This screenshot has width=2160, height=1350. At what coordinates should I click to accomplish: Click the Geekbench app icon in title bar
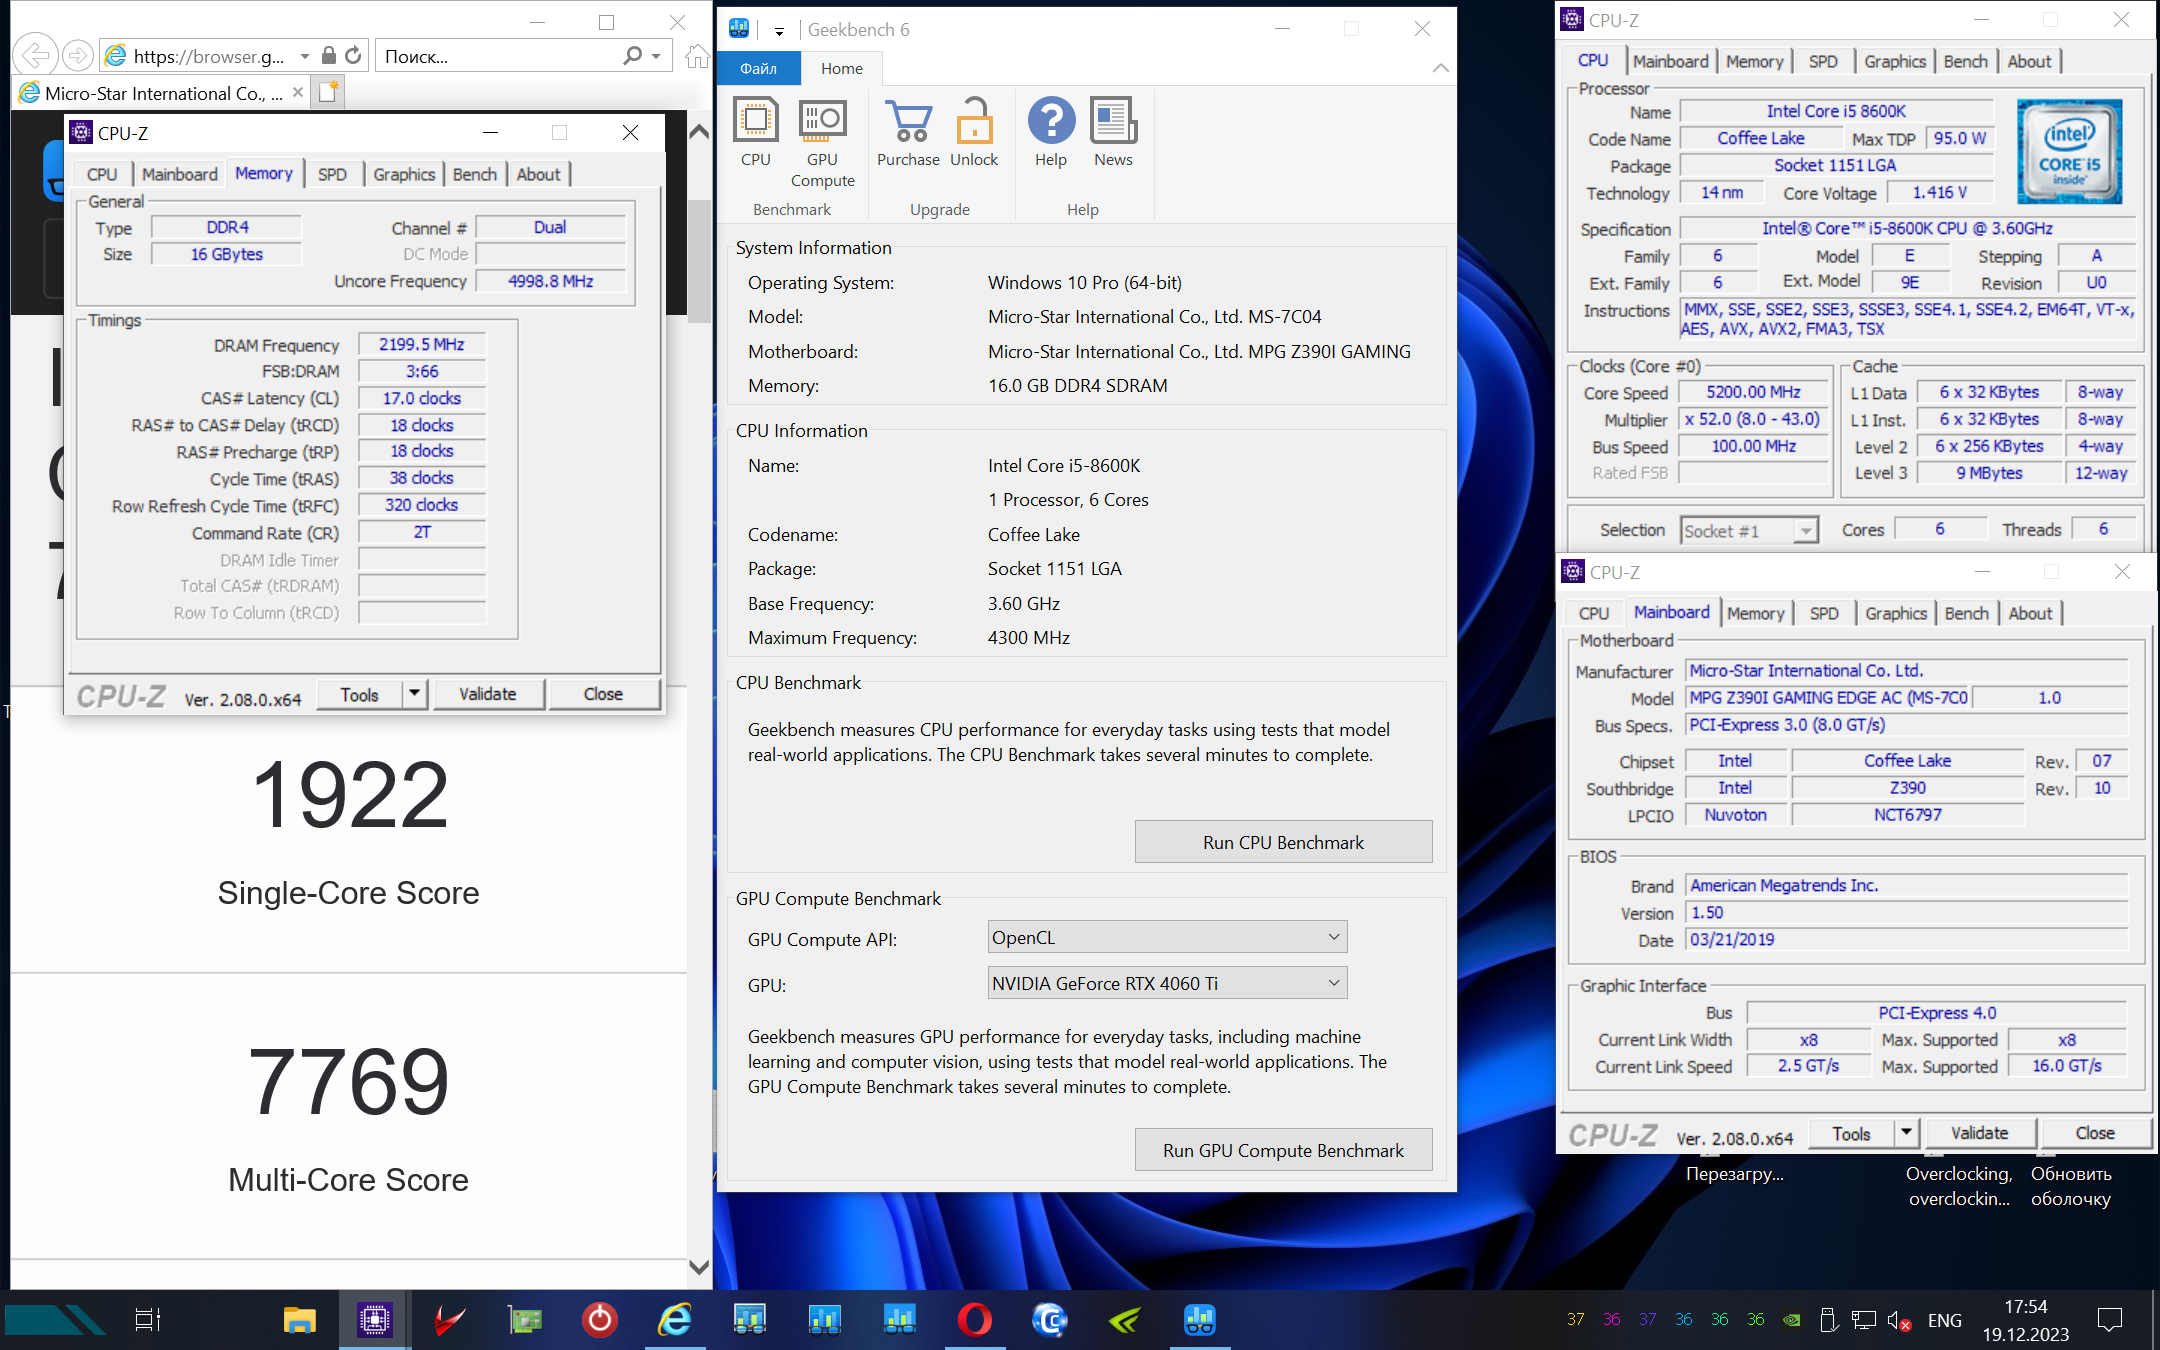pos(739,29)
